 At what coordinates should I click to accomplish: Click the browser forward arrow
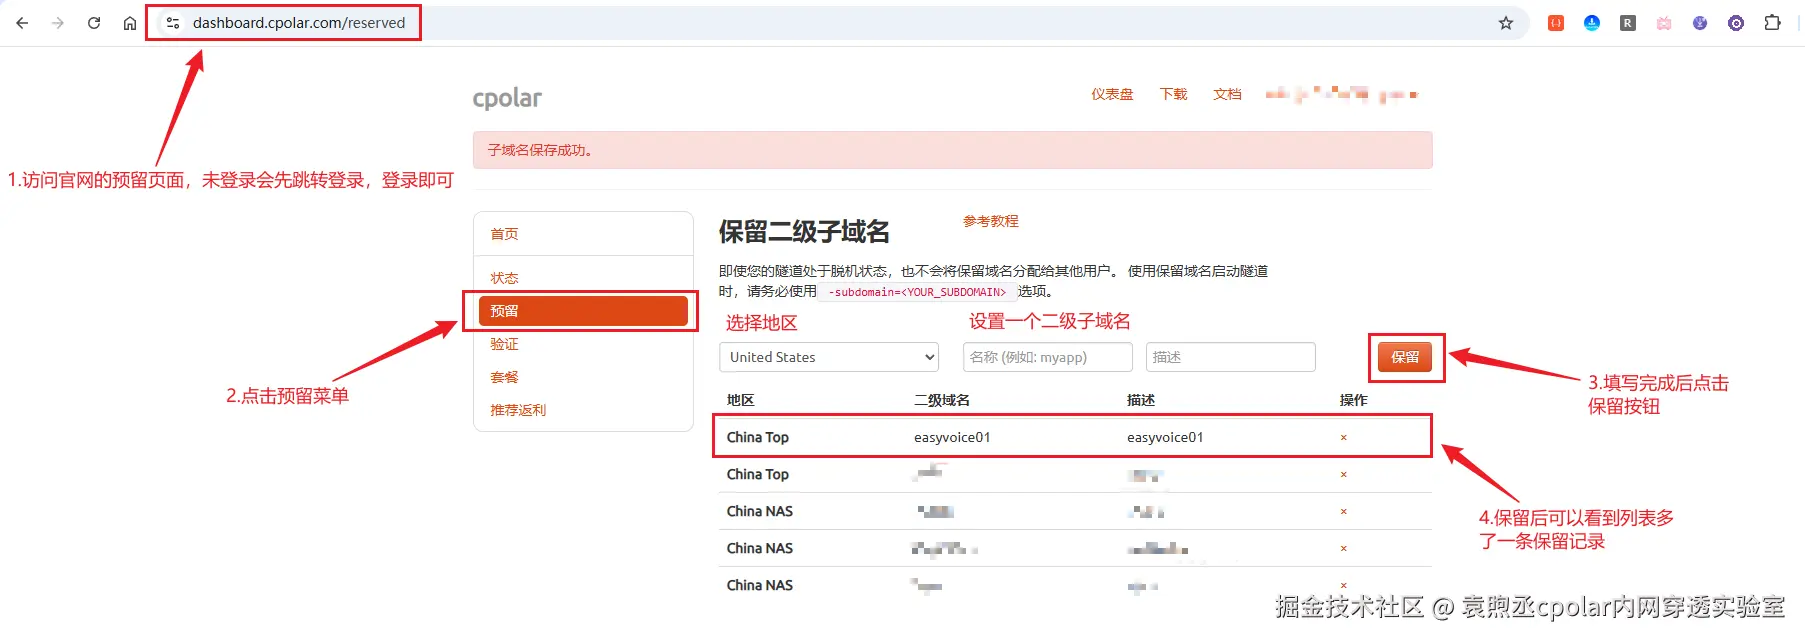pyautogui.click(x=58, y=23)
